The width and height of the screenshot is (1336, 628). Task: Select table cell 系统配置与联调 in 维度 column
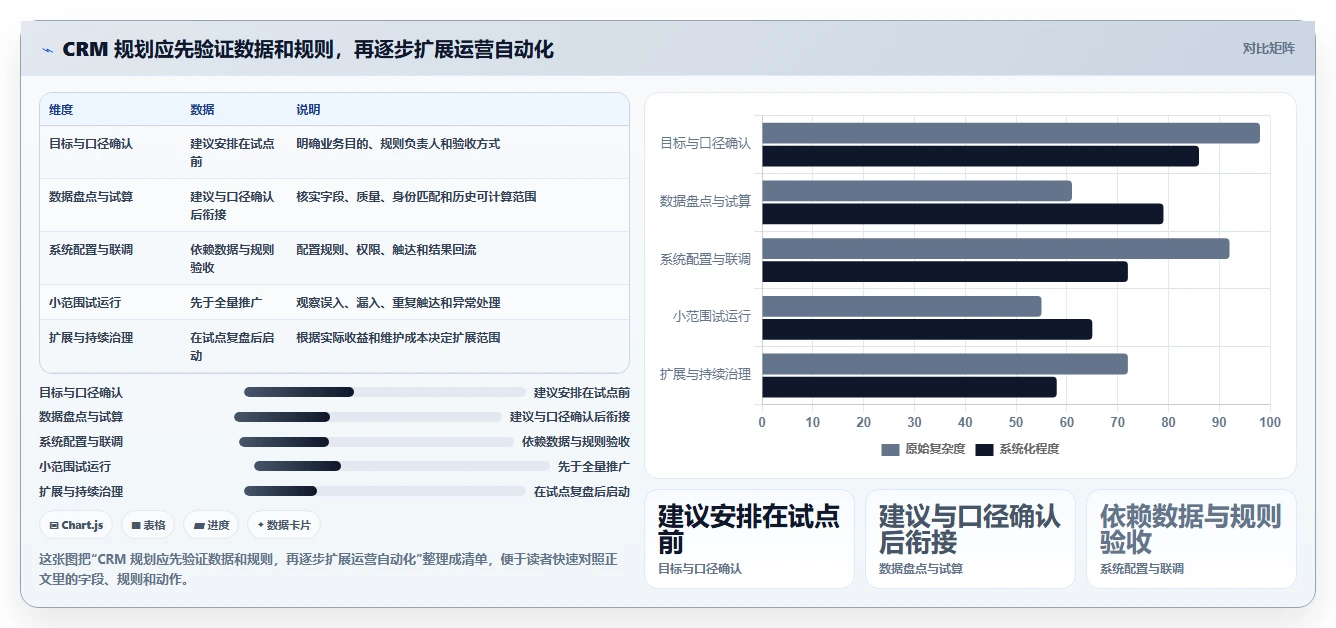point(91,250)
